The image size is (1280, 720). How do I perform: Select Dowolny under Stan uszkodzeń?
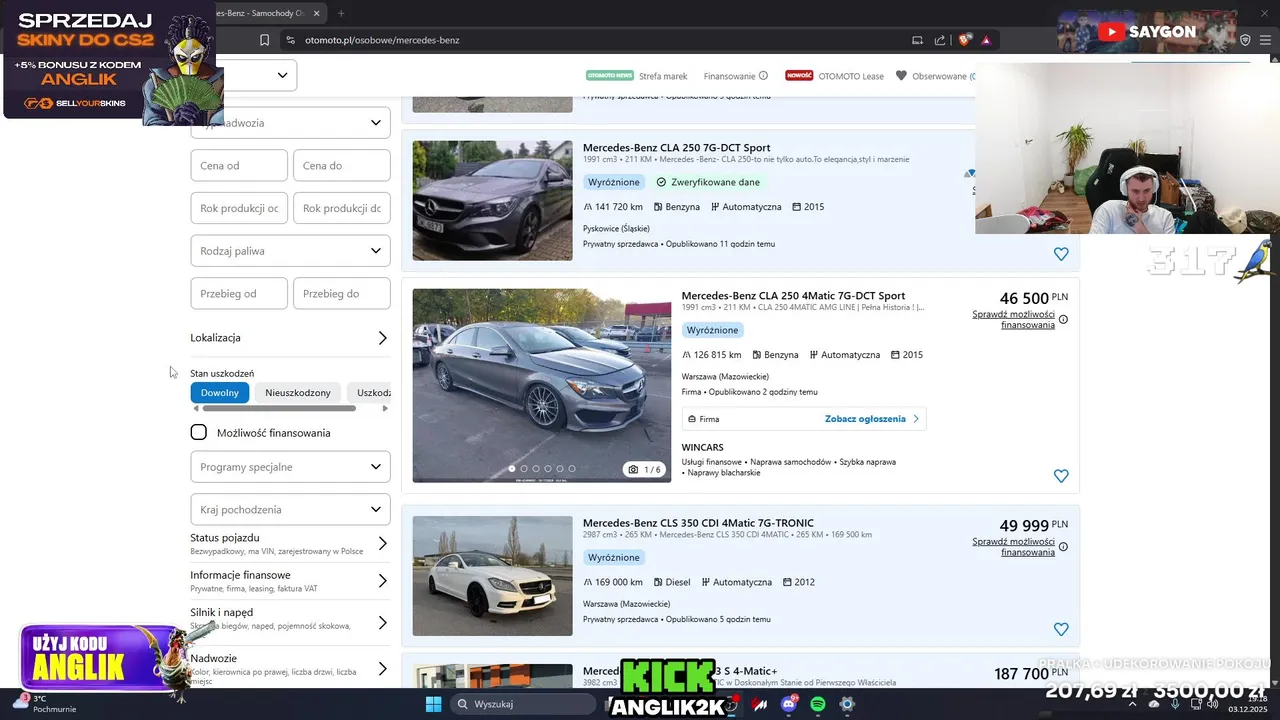[220, 393]
